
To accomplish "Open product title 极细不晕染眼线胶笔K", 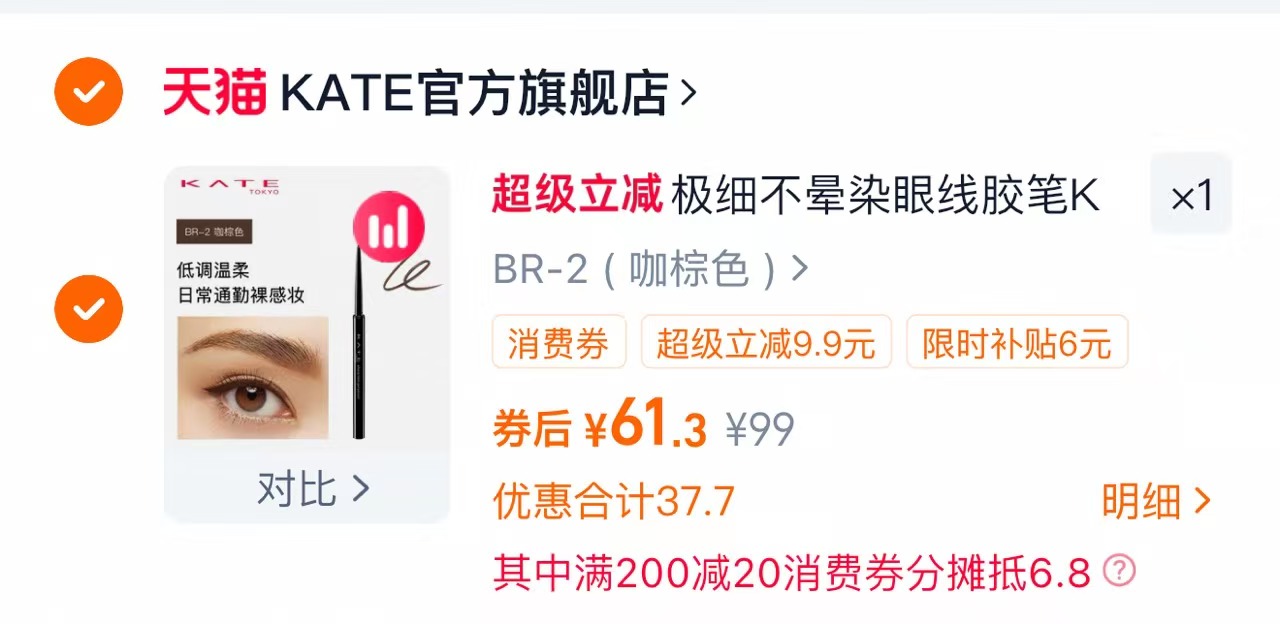I will [x=885, y=195].
